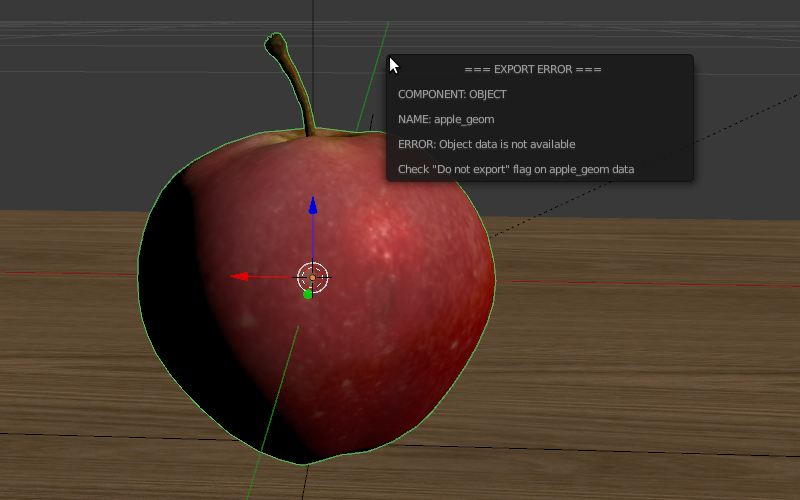This screenshot has width=800, height=500.
Task: Click "ERROR: Object data is not available"
Action: coord(487,144)
